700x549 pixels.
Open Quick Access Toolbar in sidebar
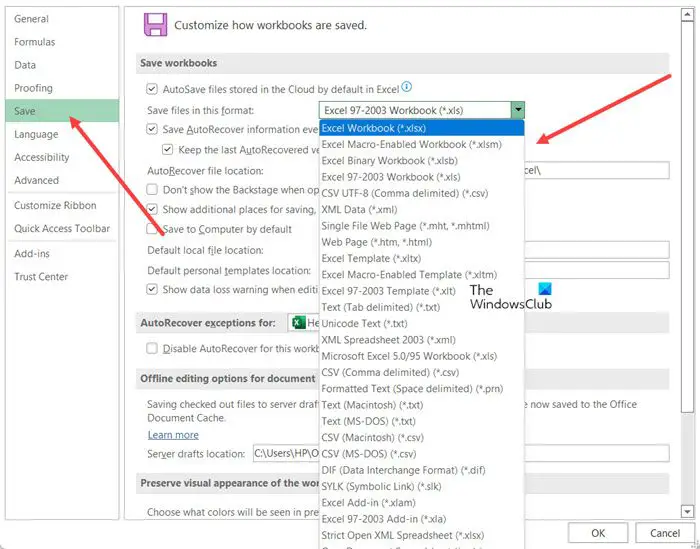62,229
